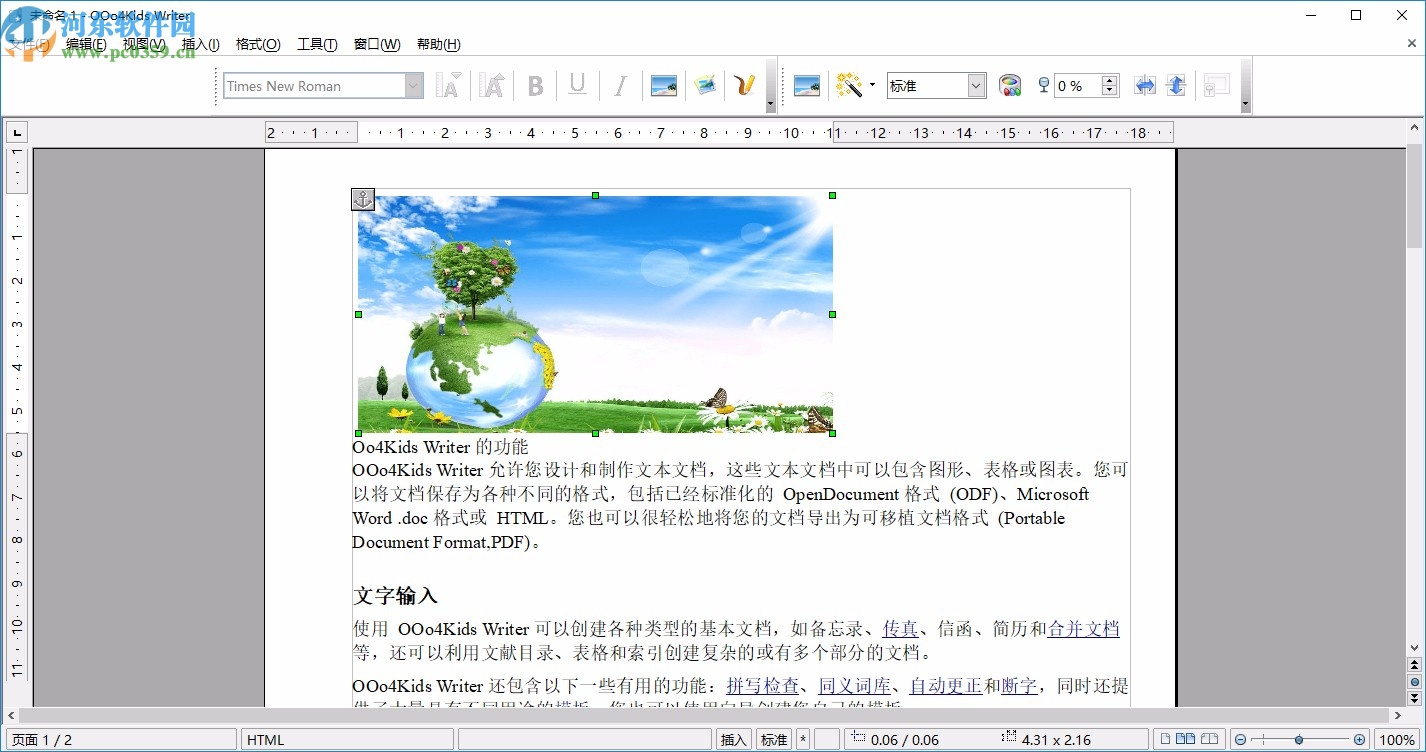
Task: Select the earth landscape image in document
Action: point(595,314)
